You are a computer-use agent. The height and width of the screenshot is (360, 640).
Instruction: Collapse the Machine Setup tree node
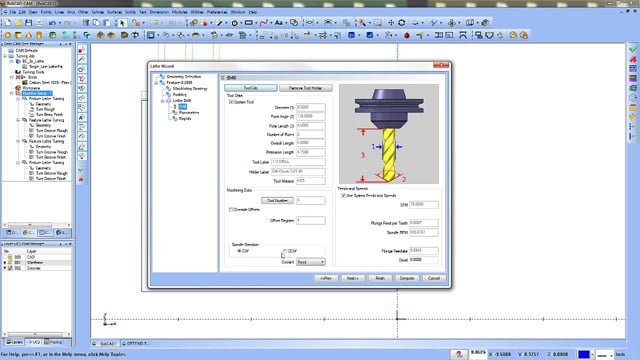pyautogui.click(x=11, y=93)
